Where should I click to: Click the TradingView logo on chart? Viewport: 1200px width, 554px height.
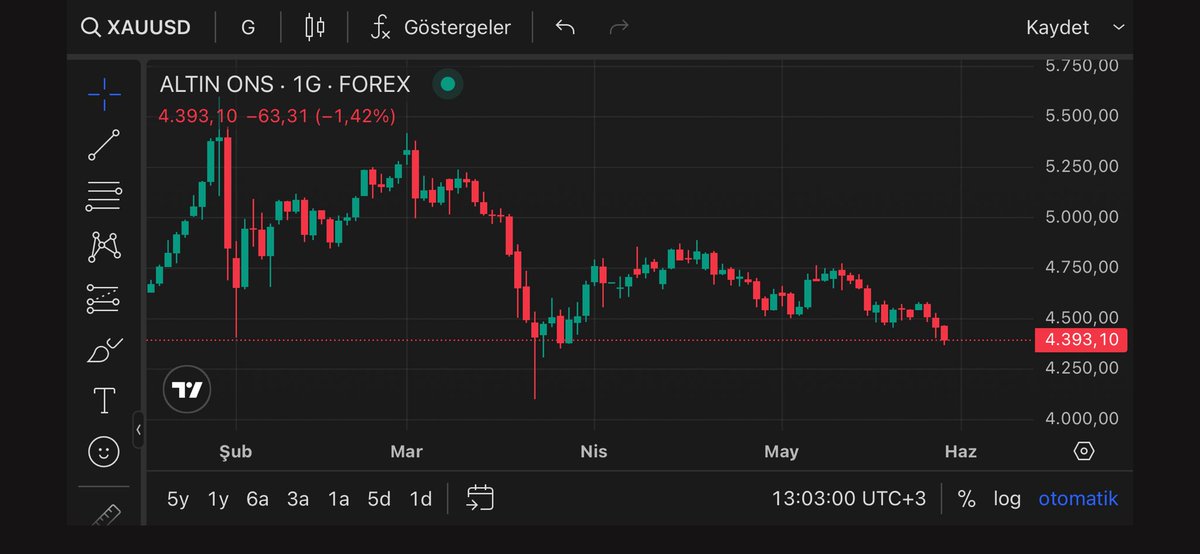click(x=187, y=390)
